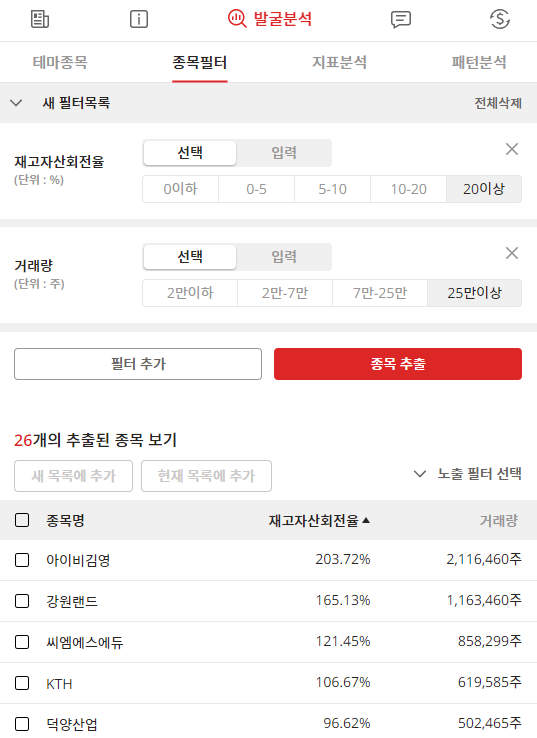537x738 pixels.
Task: Remove the 거래량 filter with X
Action: click(x=512, y=253)
